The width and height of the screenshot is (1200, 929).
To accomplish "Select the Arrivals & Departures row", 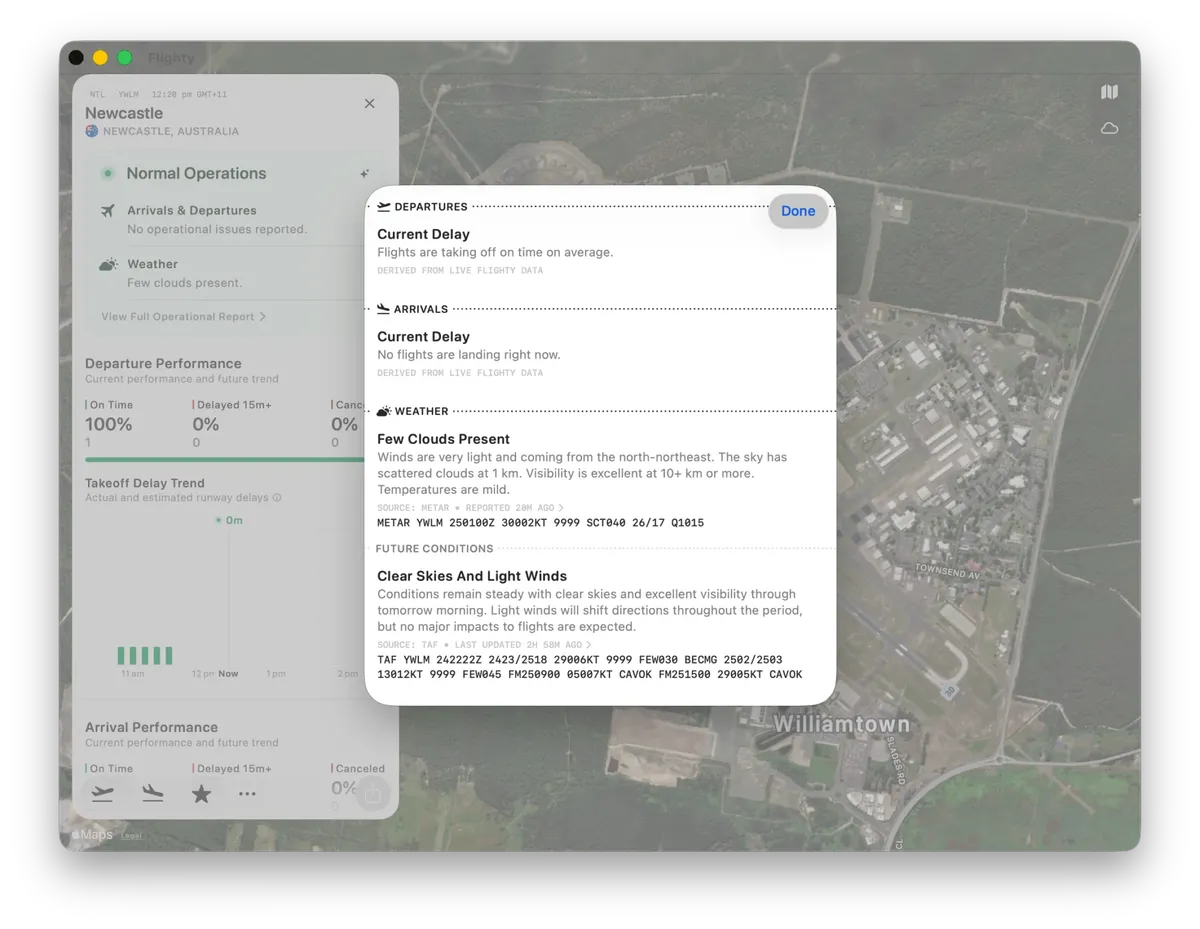I will 227,219.
